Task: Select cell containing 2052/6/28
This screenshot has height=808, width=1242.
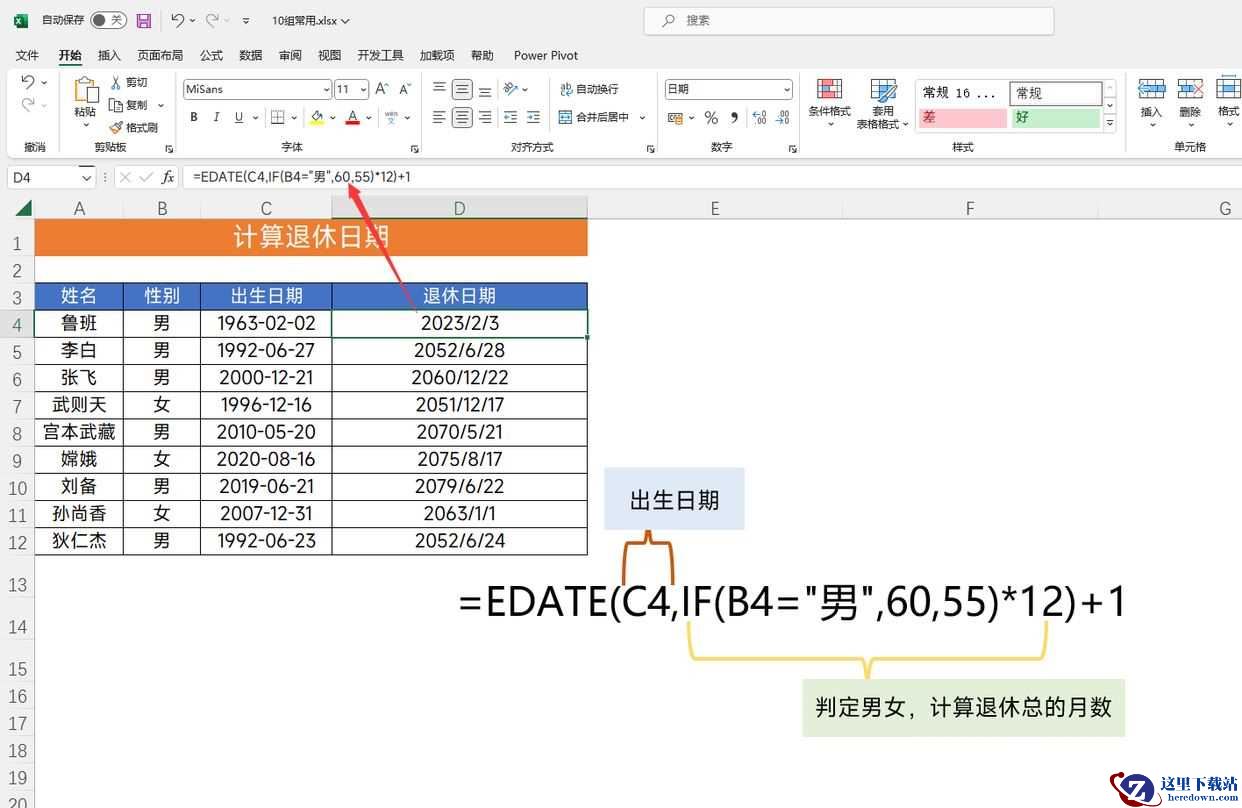Action: (460, 351)
